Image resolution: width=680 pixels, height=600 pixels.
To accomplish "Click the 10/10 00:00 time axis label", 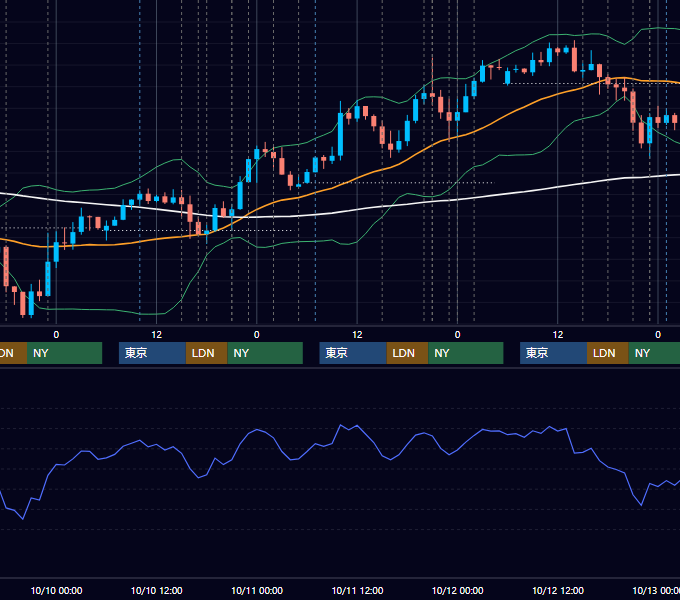I will (x=56, y=590).
